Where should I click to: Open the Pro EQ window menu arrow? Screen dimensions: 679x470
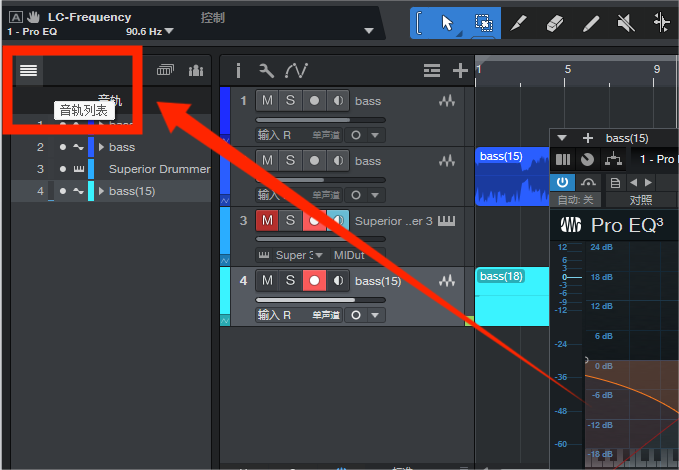(562, 138)
